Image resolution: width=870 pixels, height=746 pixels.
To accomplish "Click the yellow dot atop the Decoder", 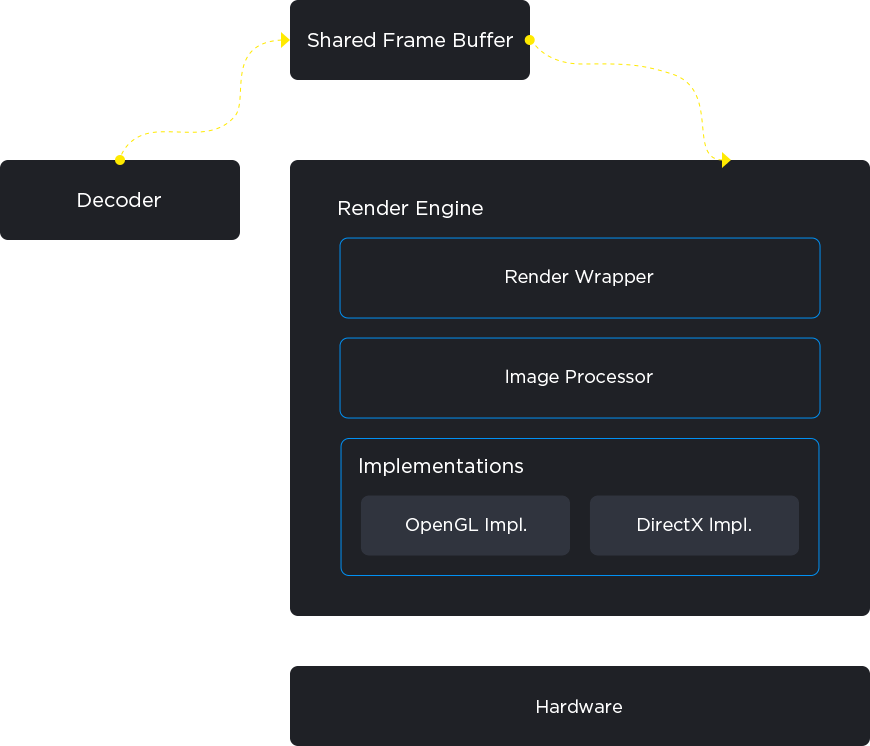I will click(120, 159).
